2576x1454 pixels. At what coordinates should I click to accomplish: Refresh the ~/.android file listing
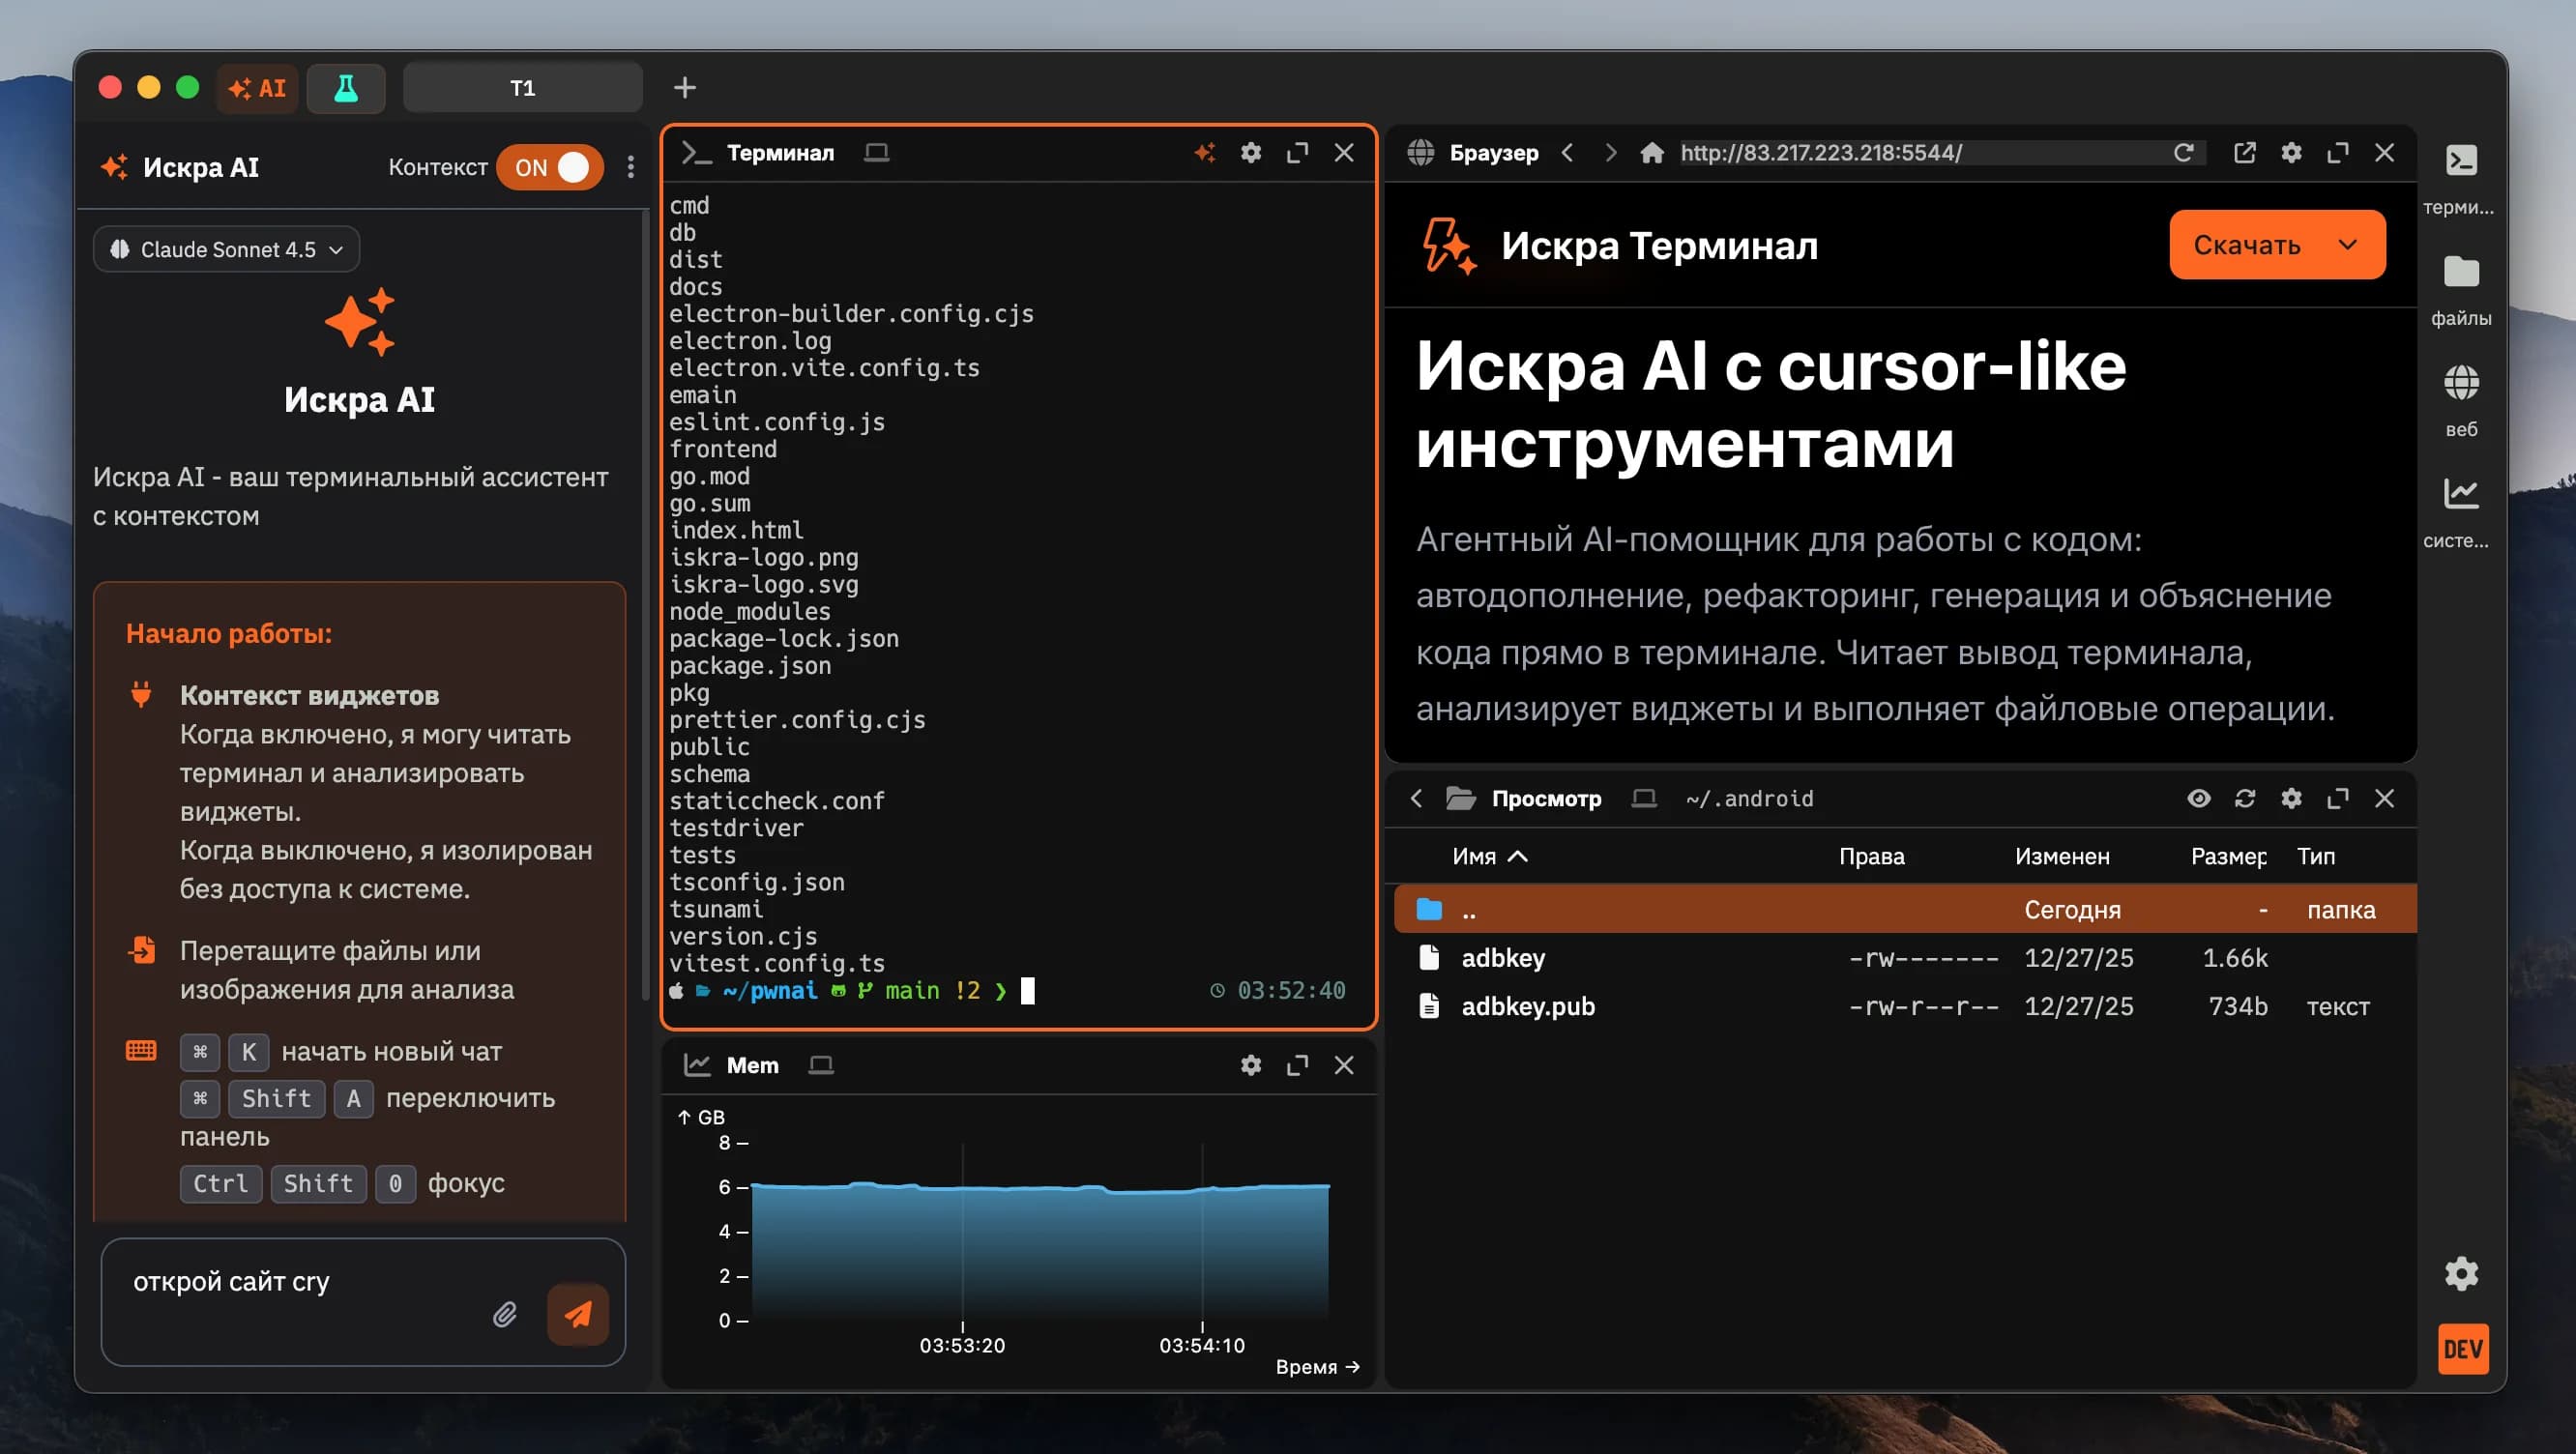pyautogui.click(x=2245, y=798)
